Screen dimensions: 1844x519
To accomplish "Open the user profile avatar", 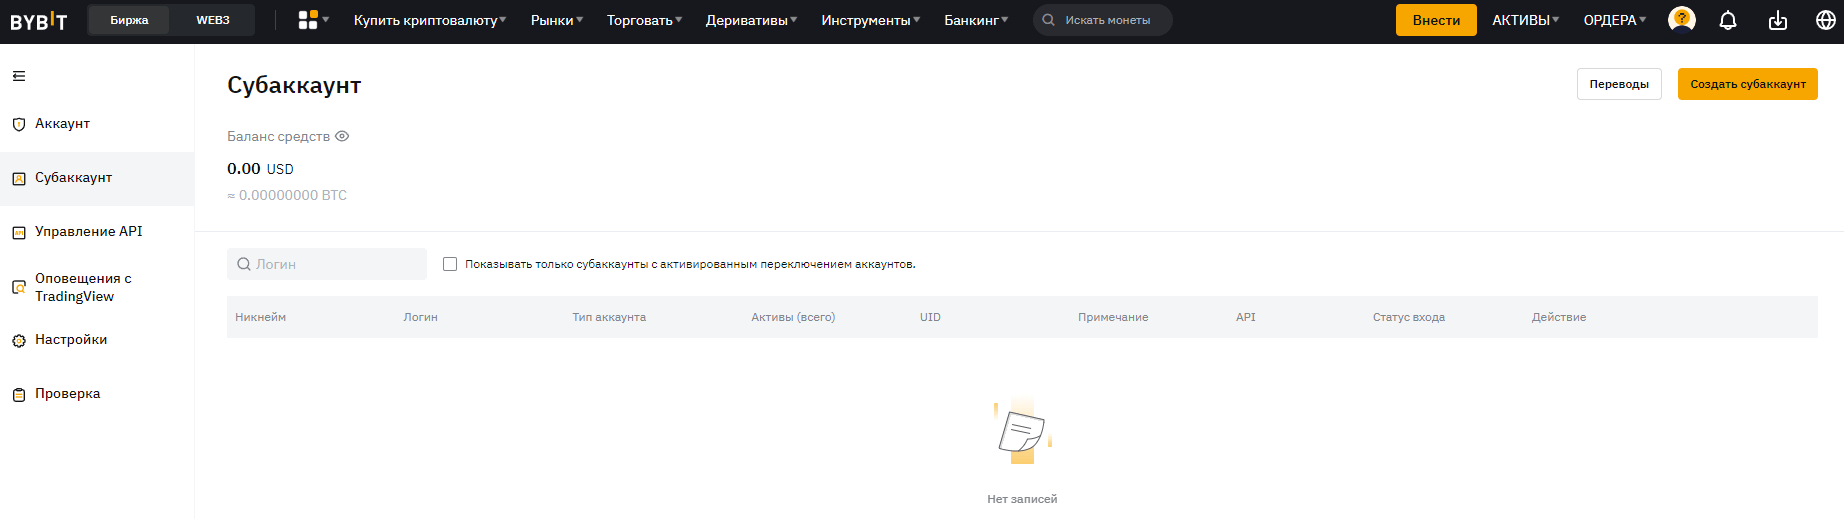I will [x=1682, y=20].
